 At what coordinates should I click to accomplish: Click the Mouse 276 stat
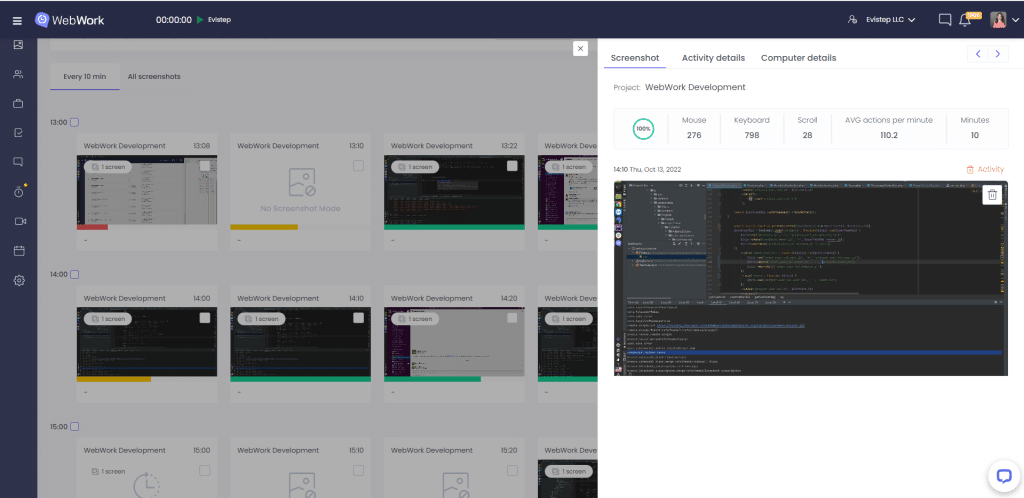click(x=694, y=128)
